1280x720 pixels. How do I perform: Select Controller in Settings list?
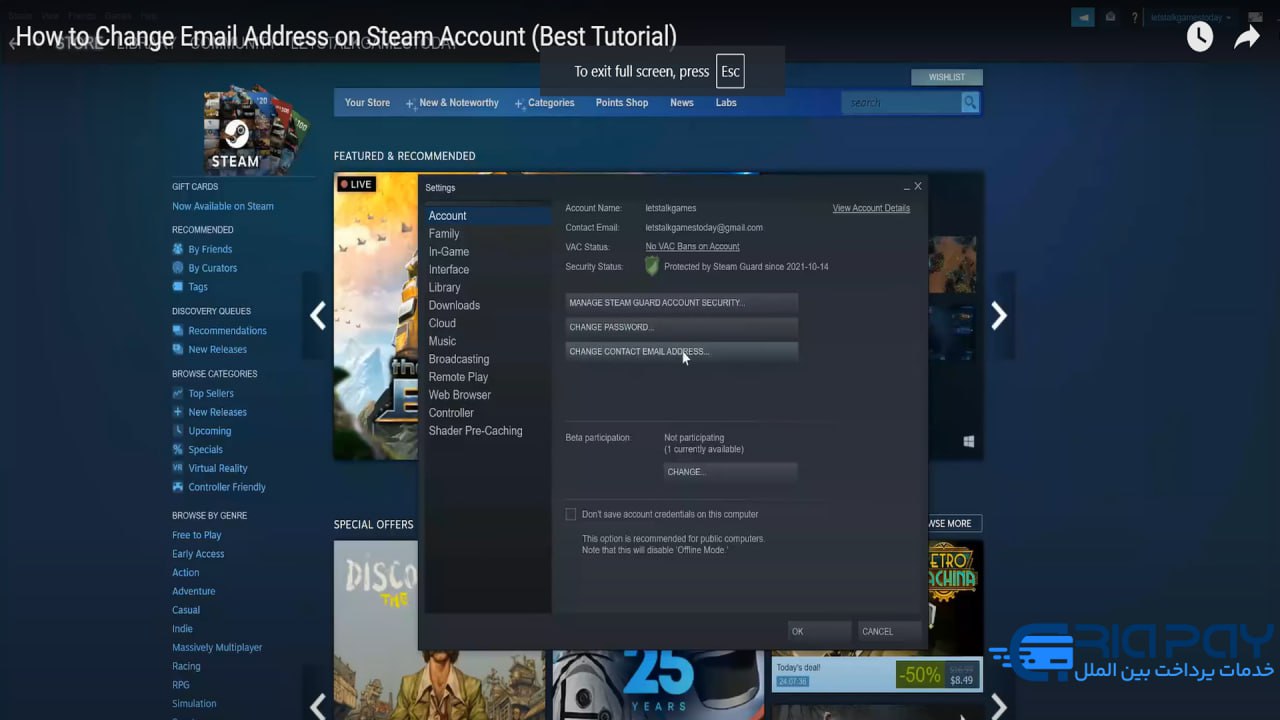click(x=488, y=414)
